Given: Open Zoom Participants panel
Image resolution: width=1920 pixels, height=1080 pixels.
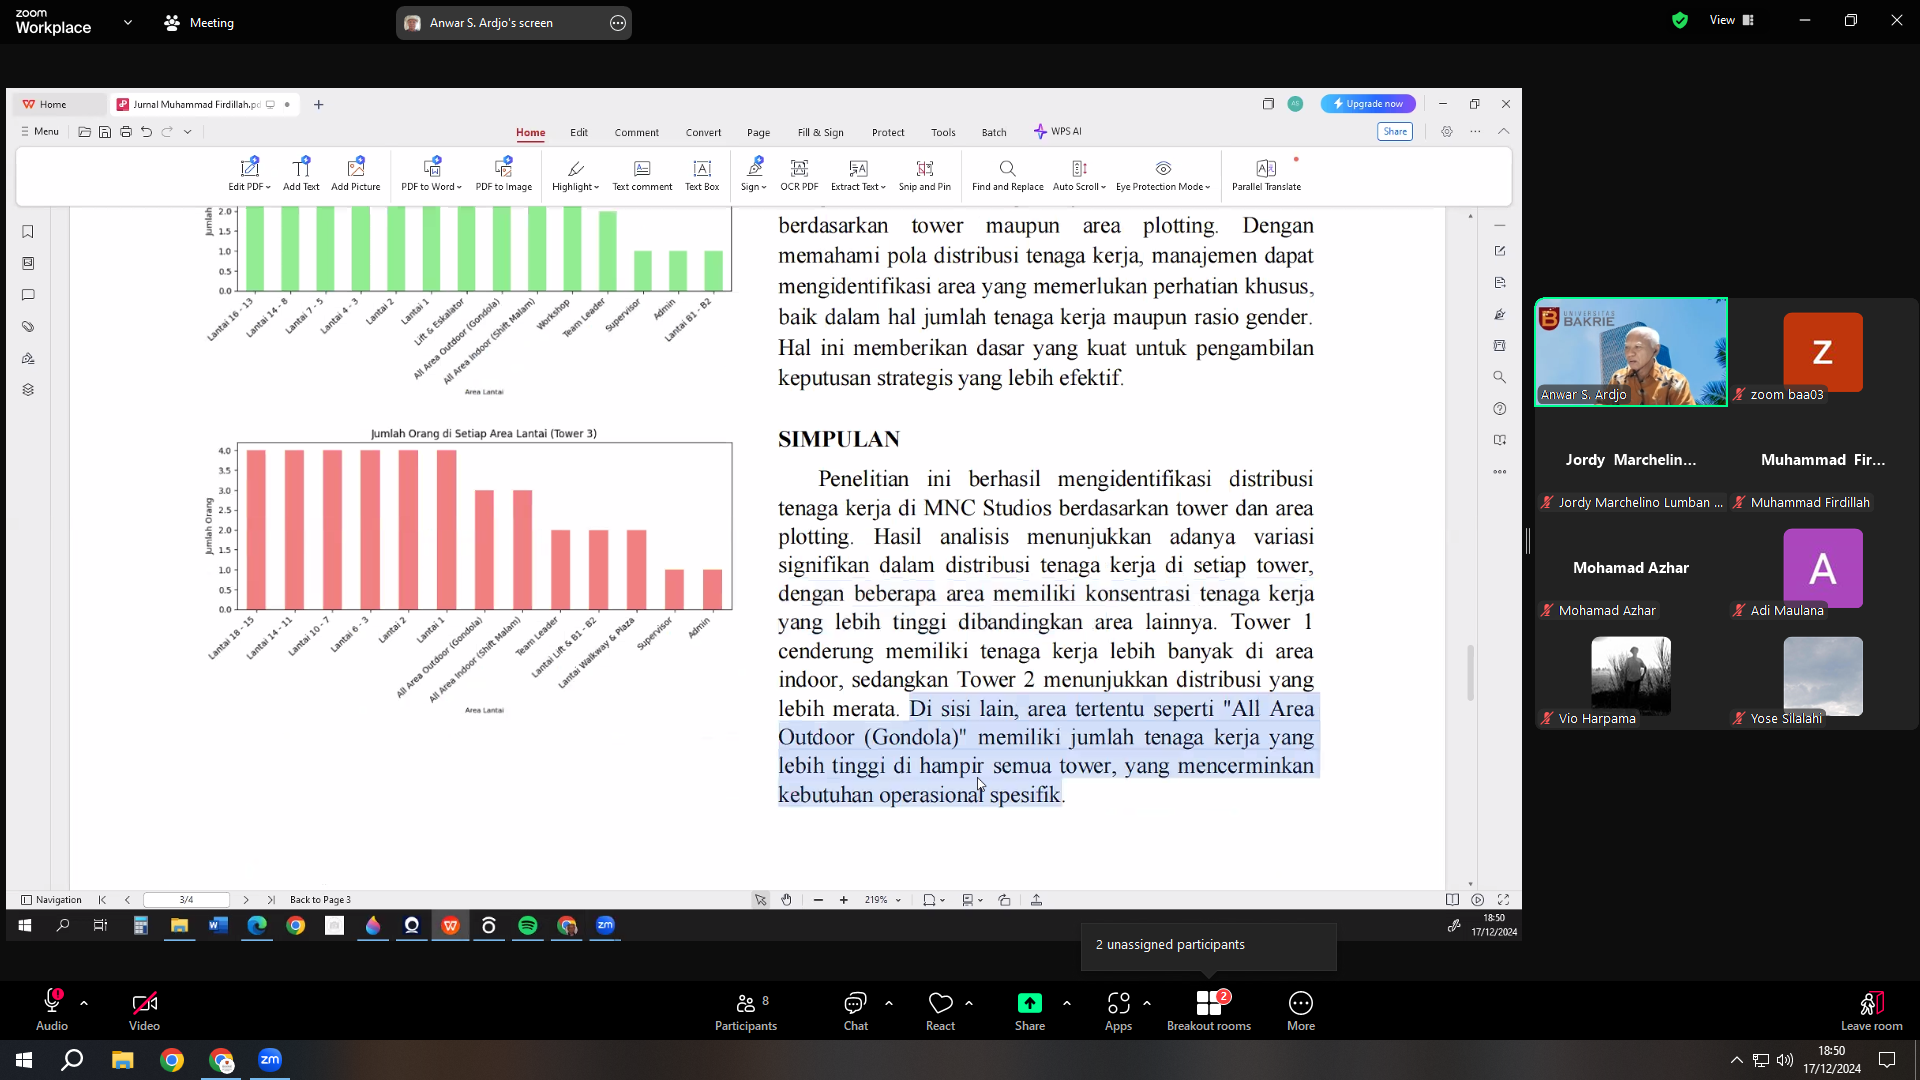Looking at the screenshot, I should pyautogui.click(x=746, y=1011).
